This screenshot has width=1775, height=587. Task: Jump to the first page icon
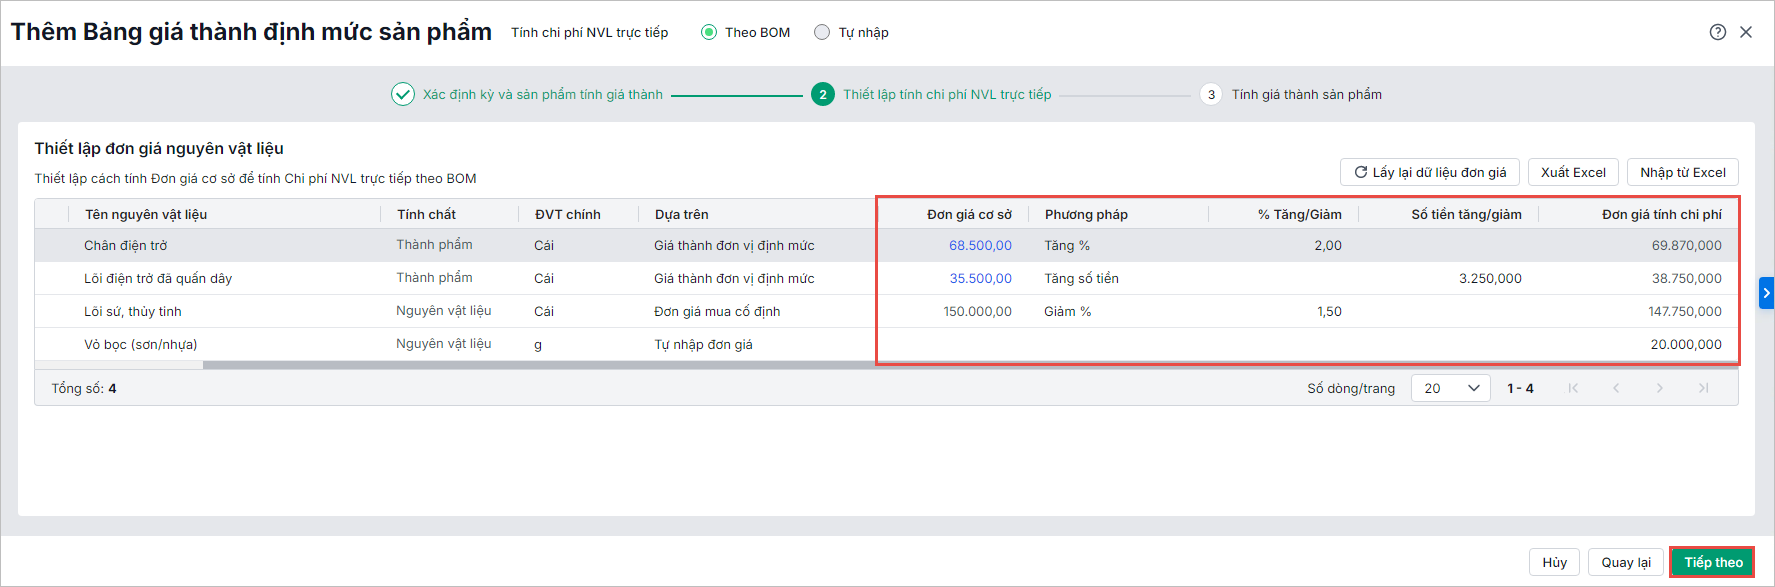coord(1573,388)
